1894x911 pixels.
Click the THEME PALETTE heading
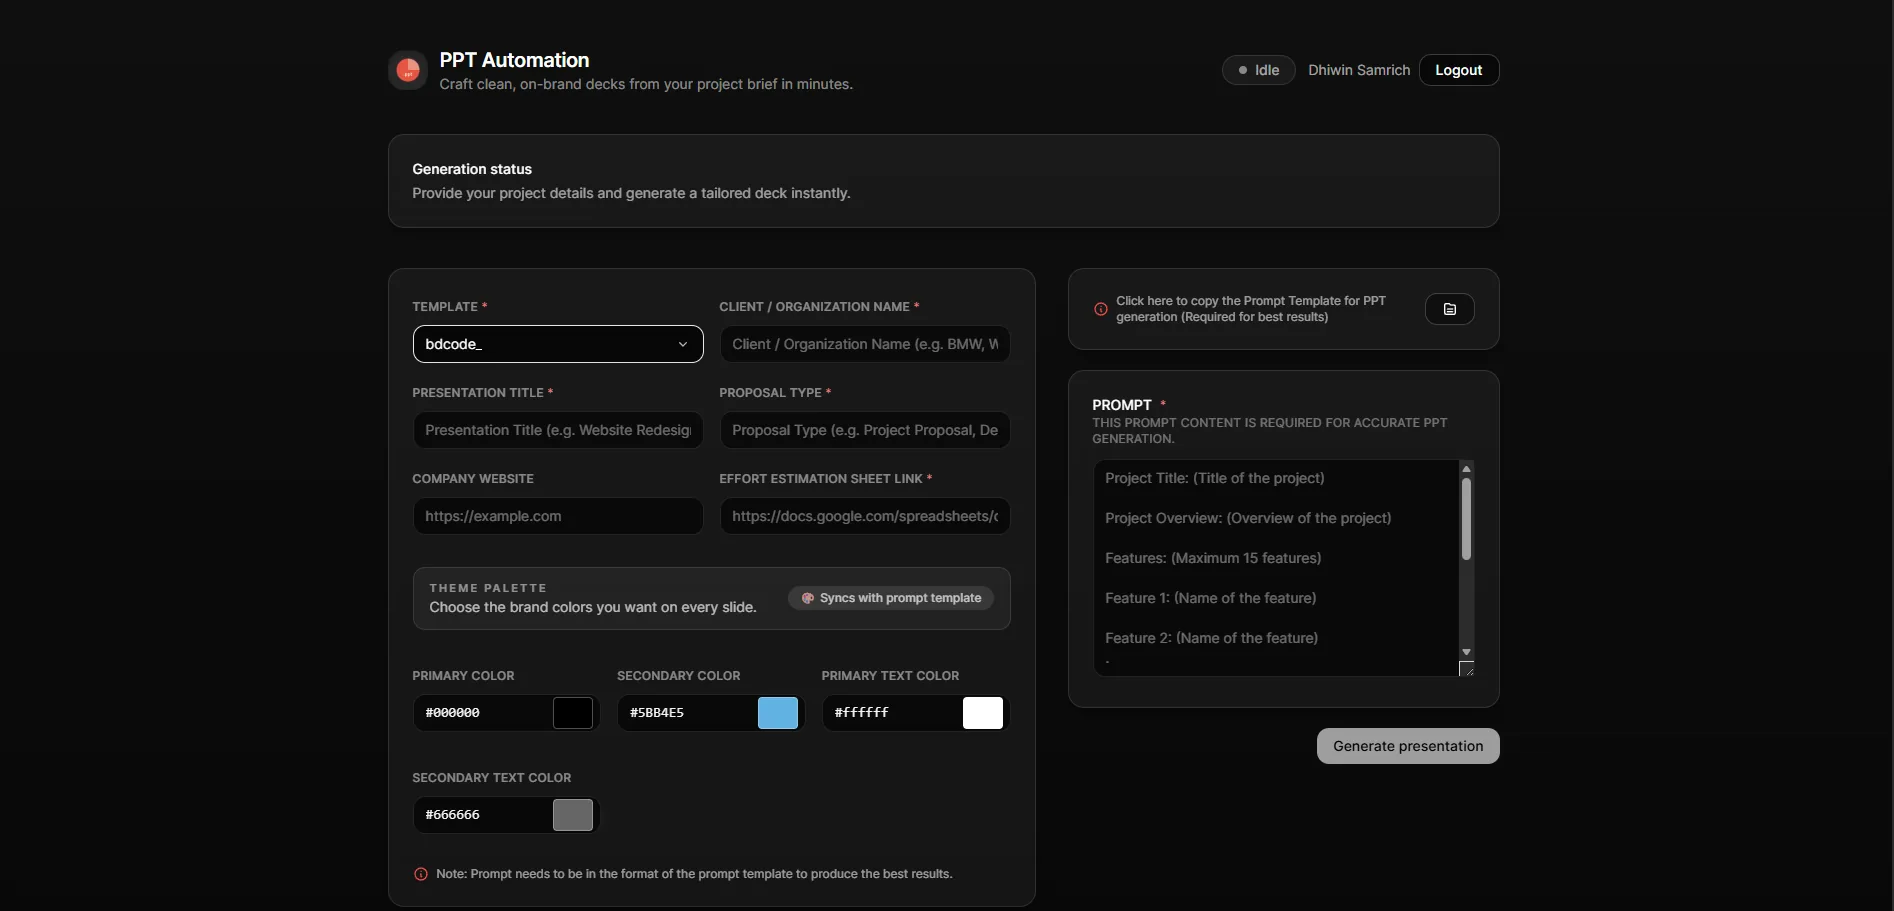pyautogui.click(x=488, y=588)
